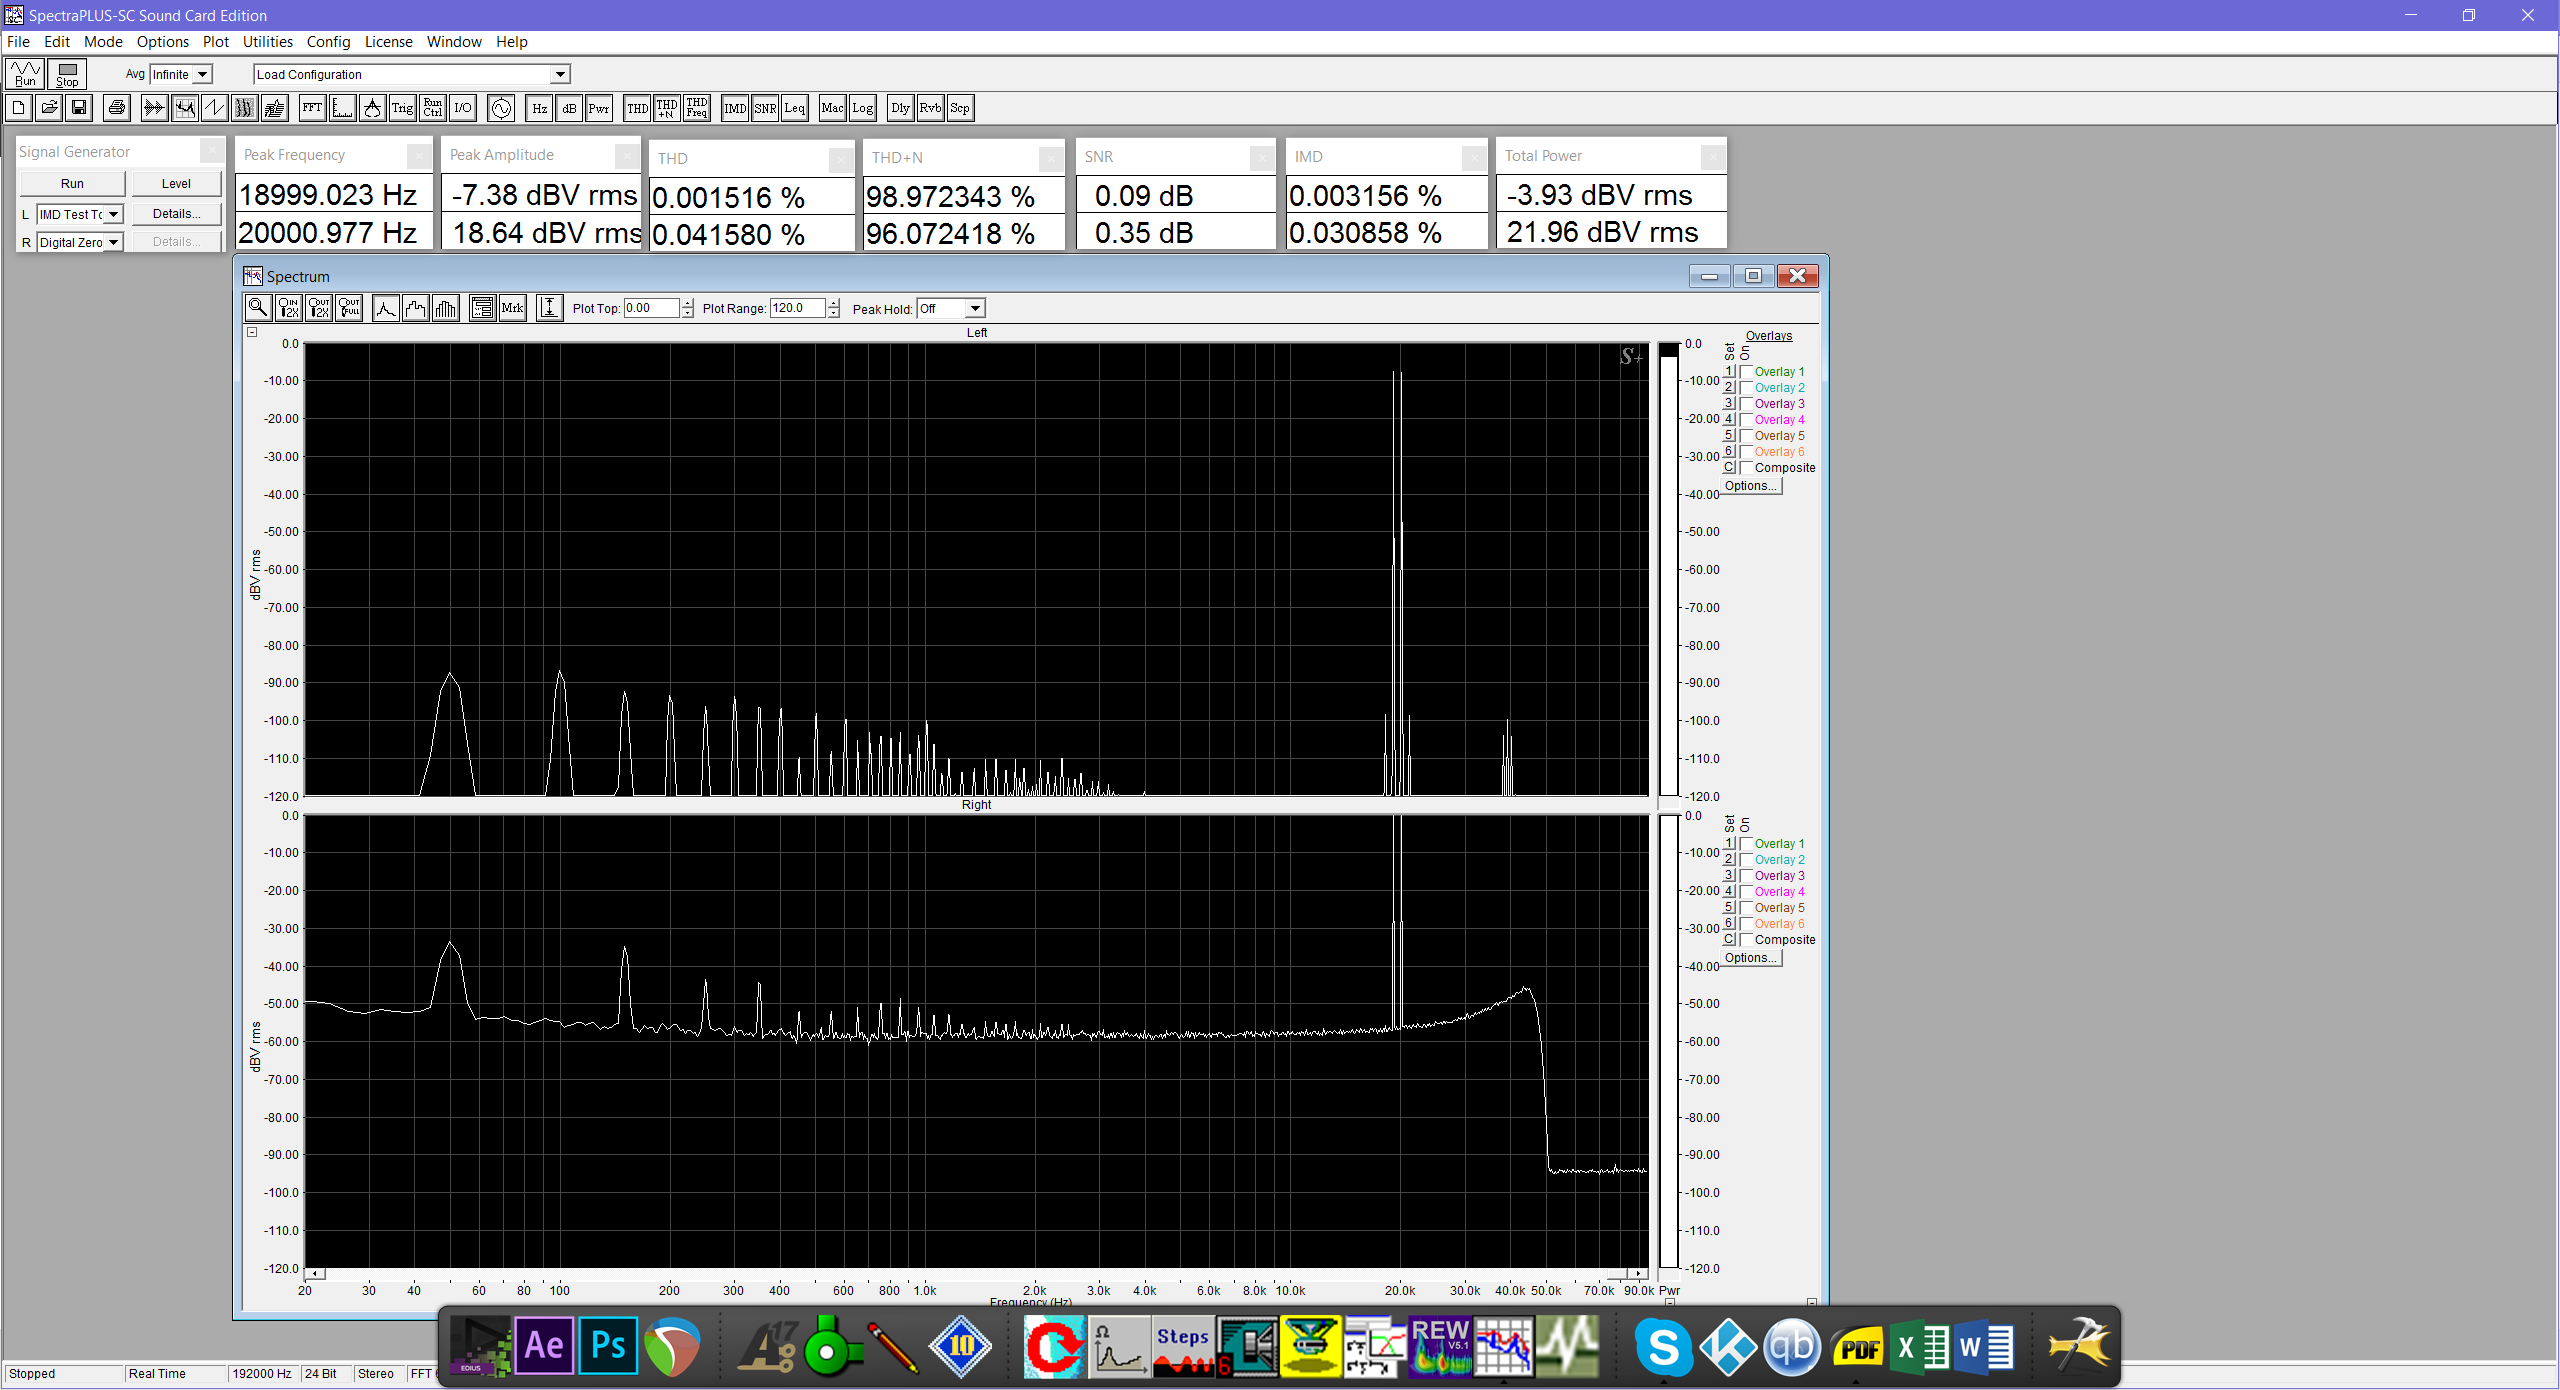This screenshot has height=1390, width=2560.
Task: Enable Composite checkbox on Right plot
Action: click(x=1746, y=939)
